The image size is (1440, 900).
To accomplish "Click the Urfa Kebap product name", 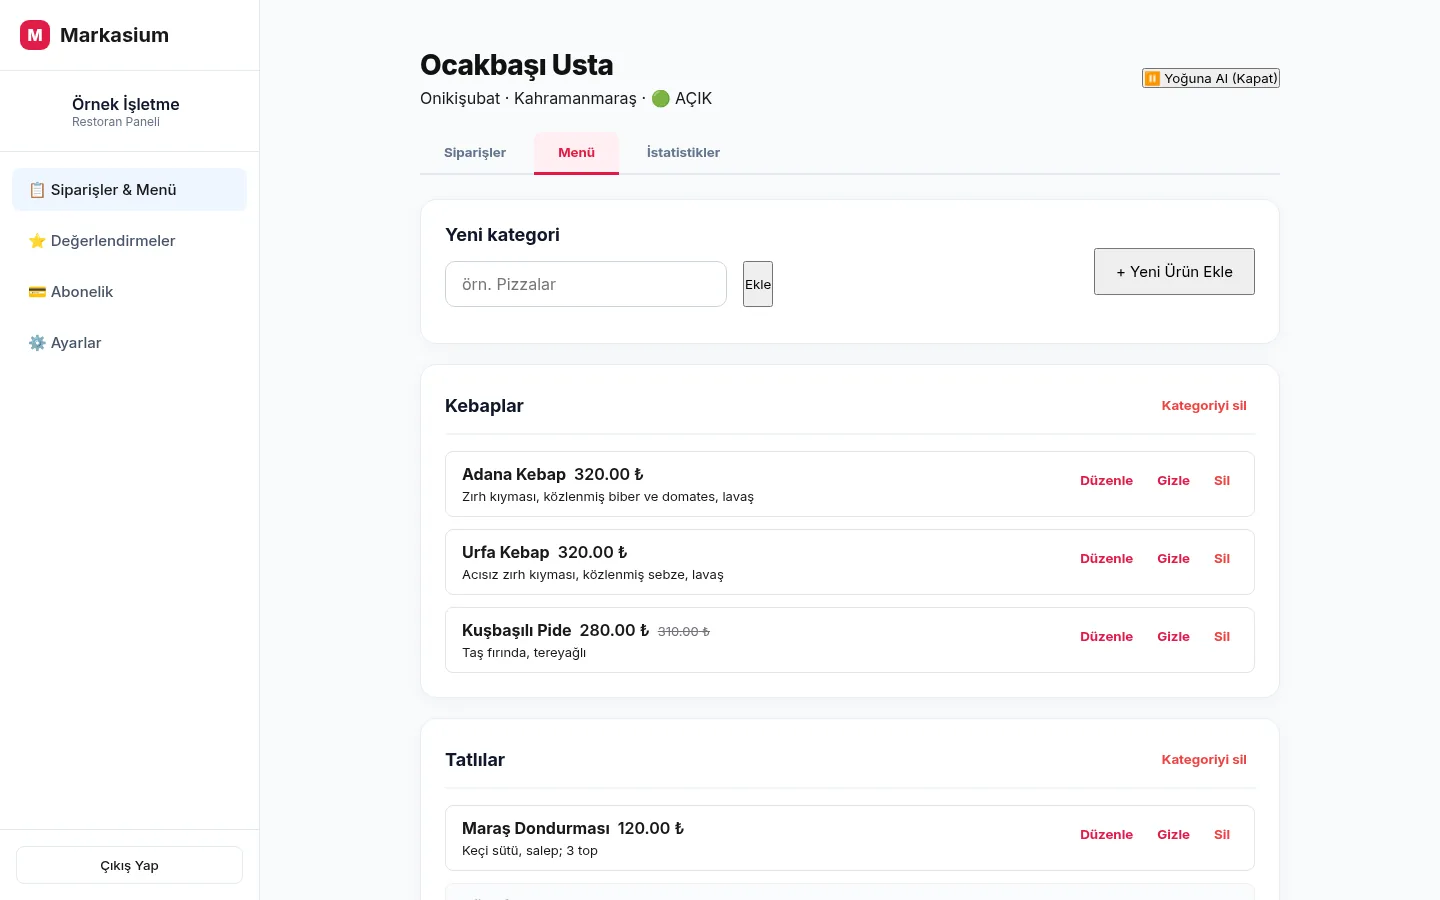I will pyautogui.click(x=506, y=553).
